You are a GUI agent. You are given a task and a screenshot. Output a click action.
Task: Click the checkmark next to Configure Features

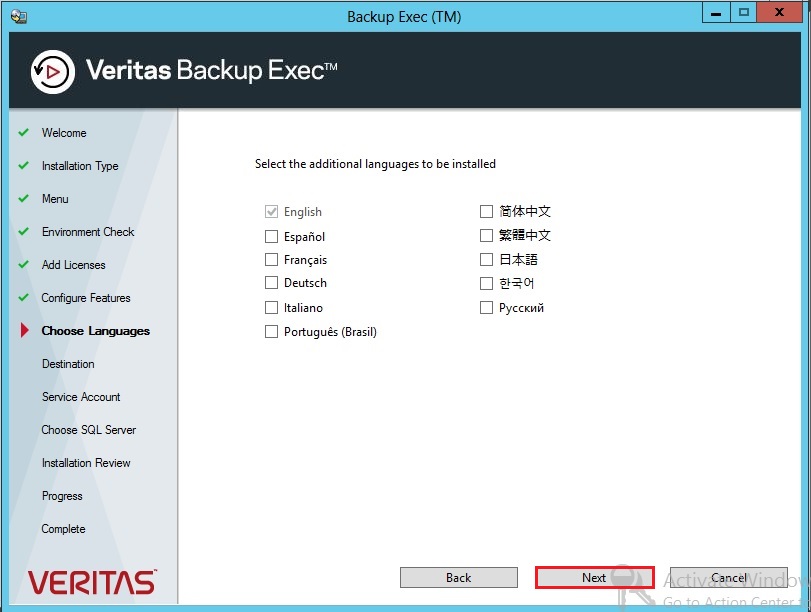tap(25, 298)
